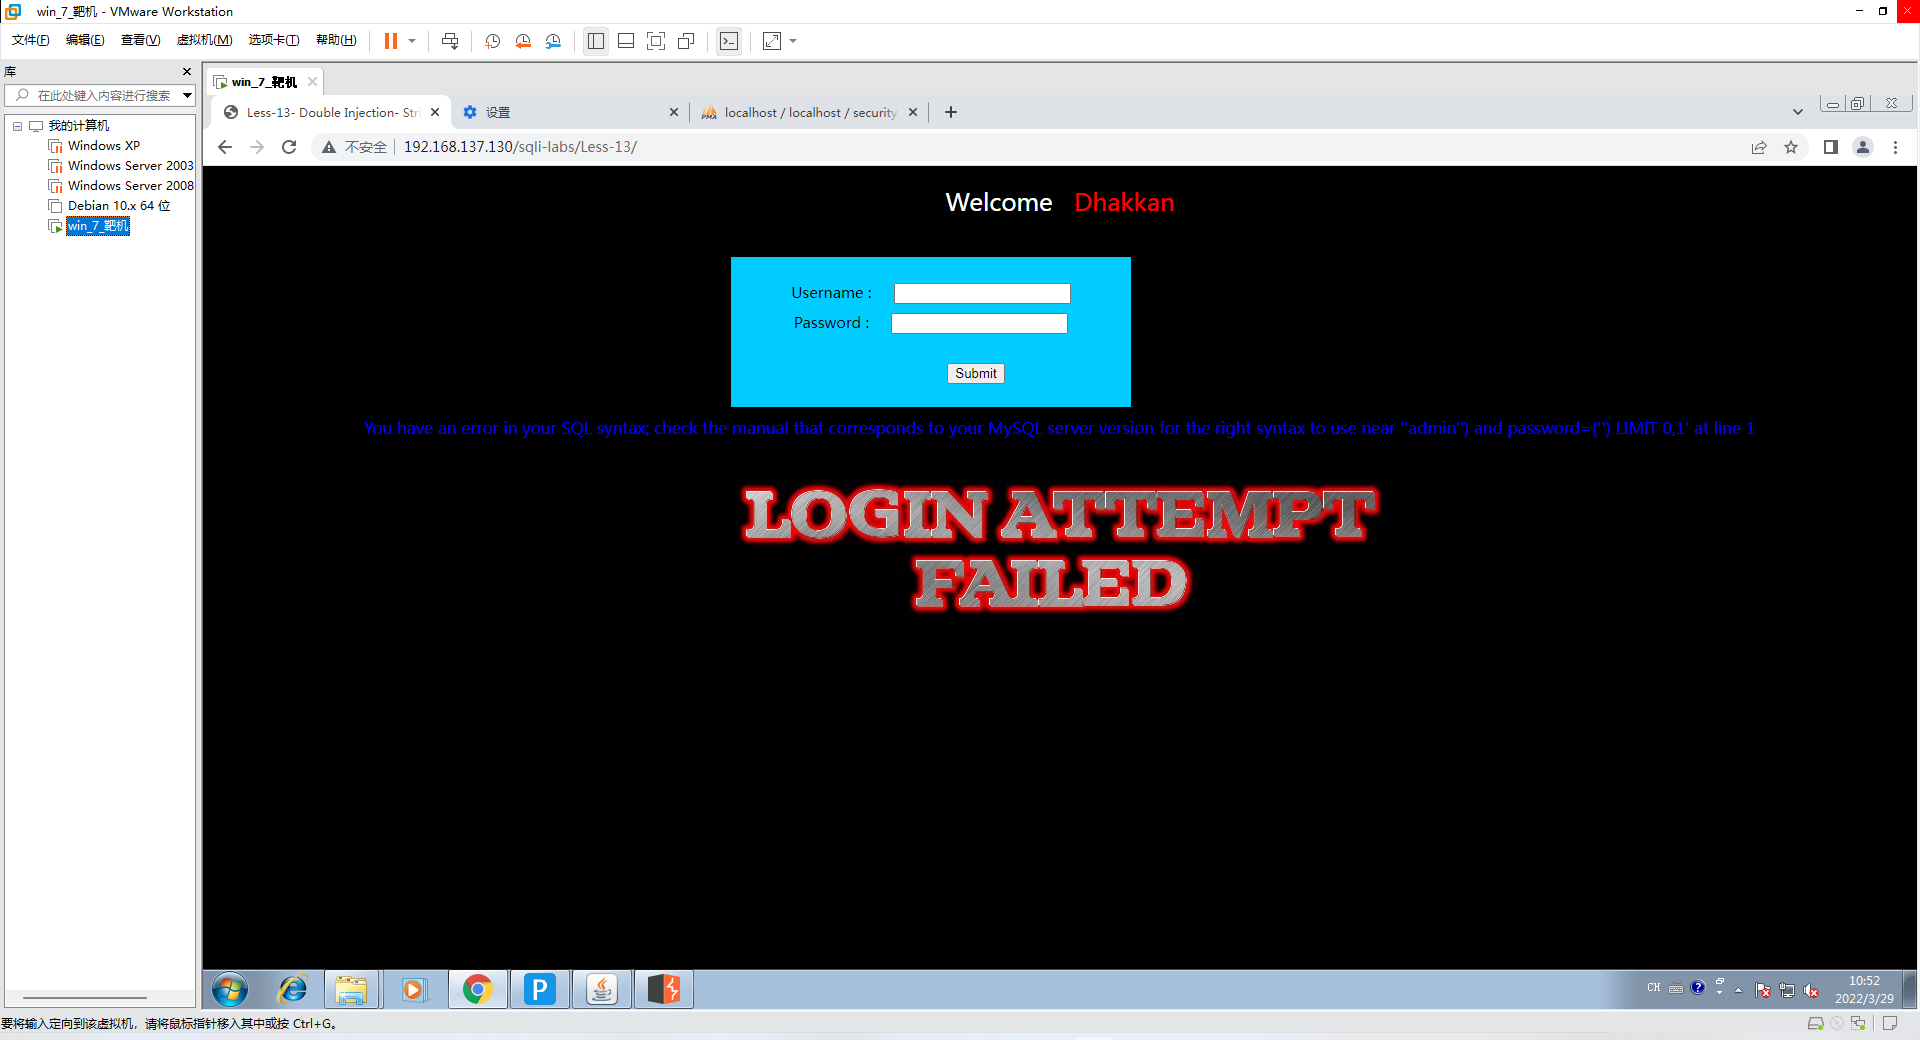Click the Chrome taskbar icon

click(478, 990)
